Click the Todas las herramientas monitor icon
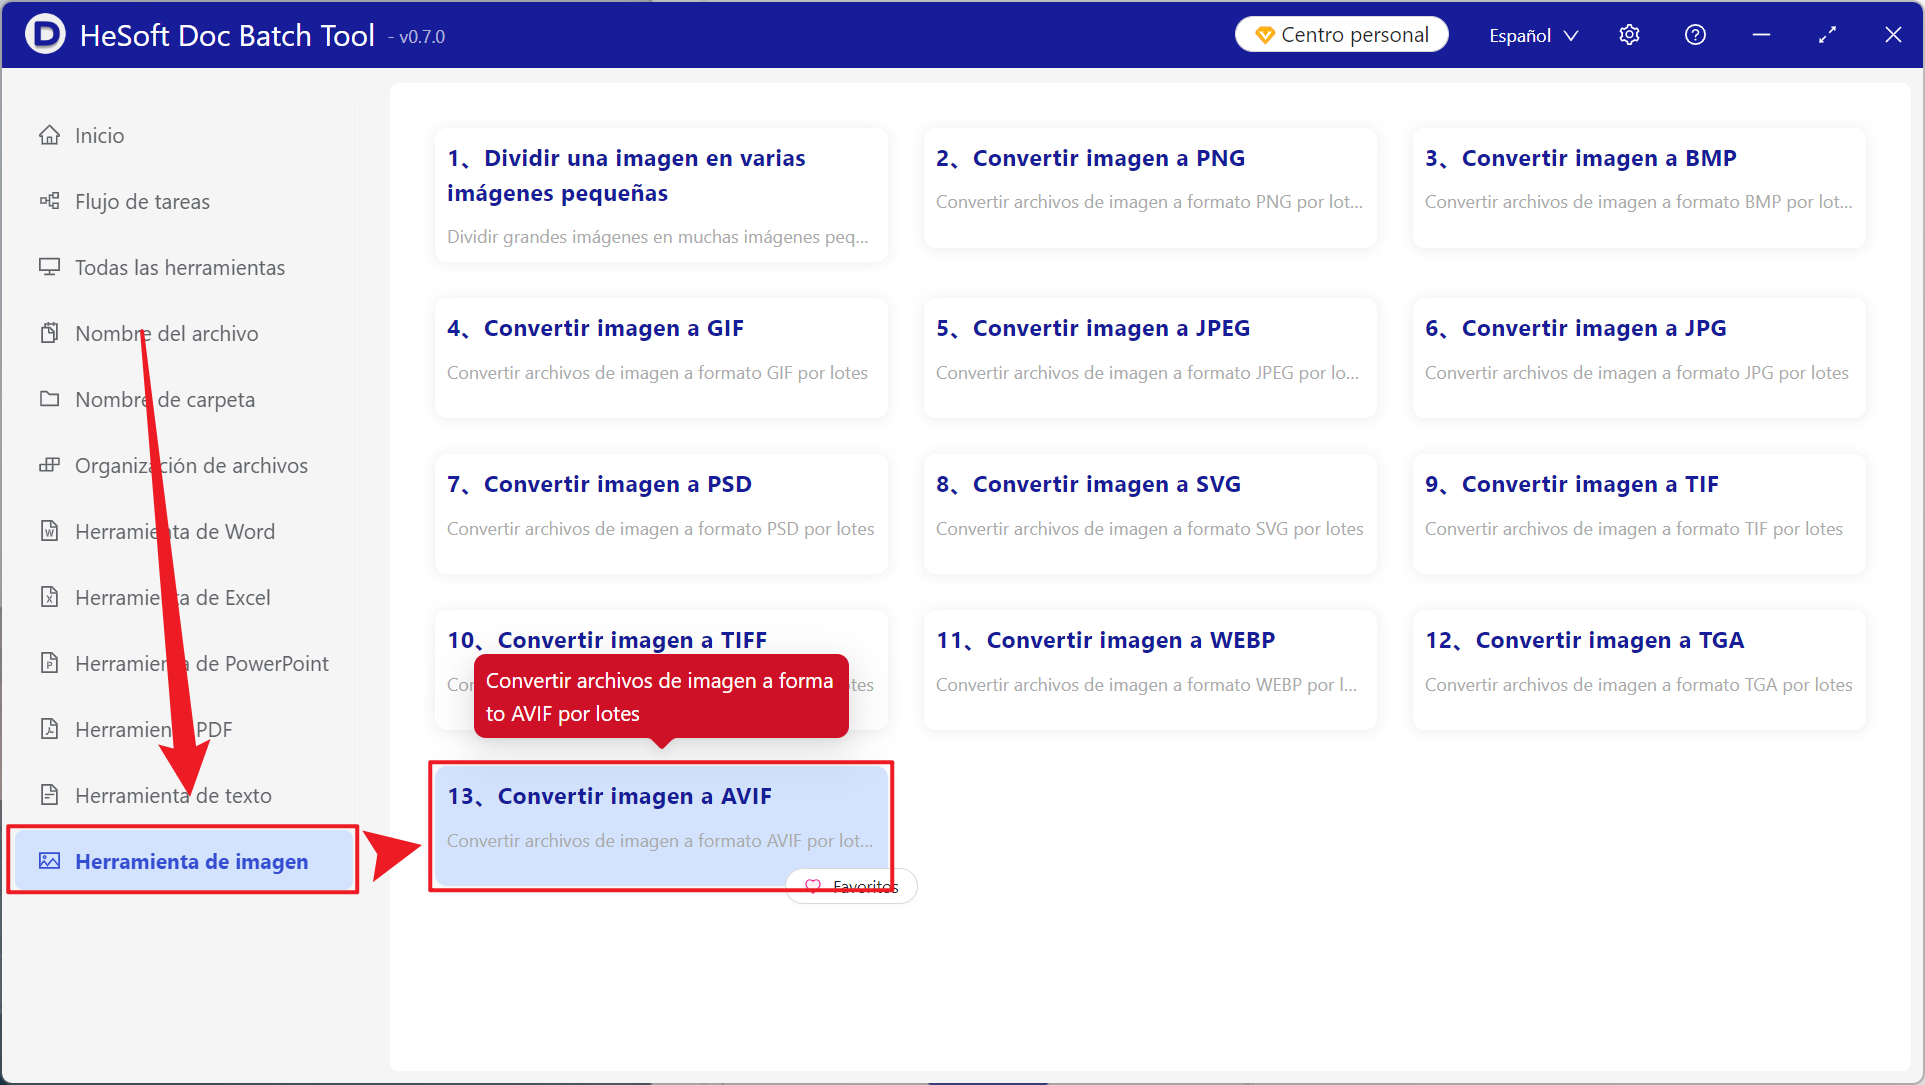This screenshot has height=1085, width=1925. [x=49, y=267]
